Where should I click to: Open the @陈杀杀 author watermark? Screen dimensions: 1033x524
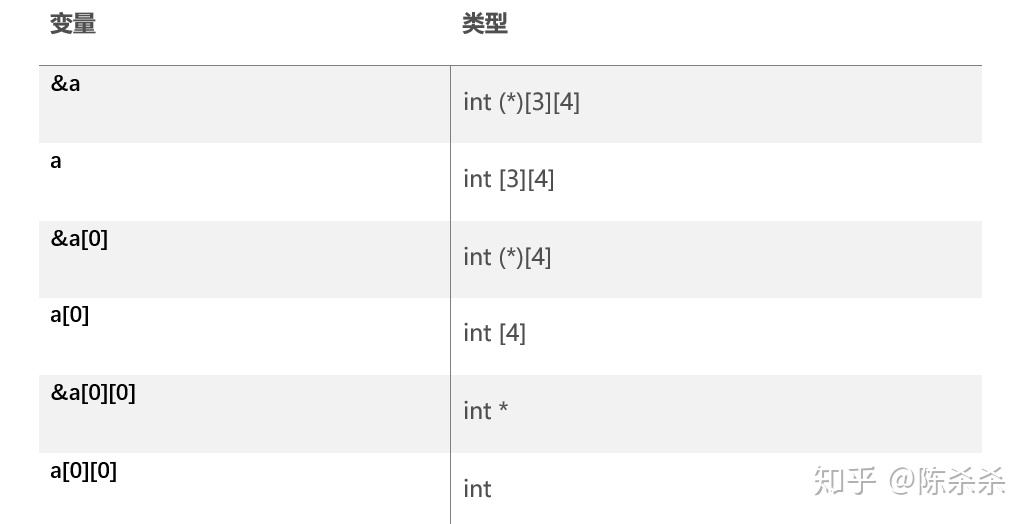pyautogui.click(x=947, y=481)
